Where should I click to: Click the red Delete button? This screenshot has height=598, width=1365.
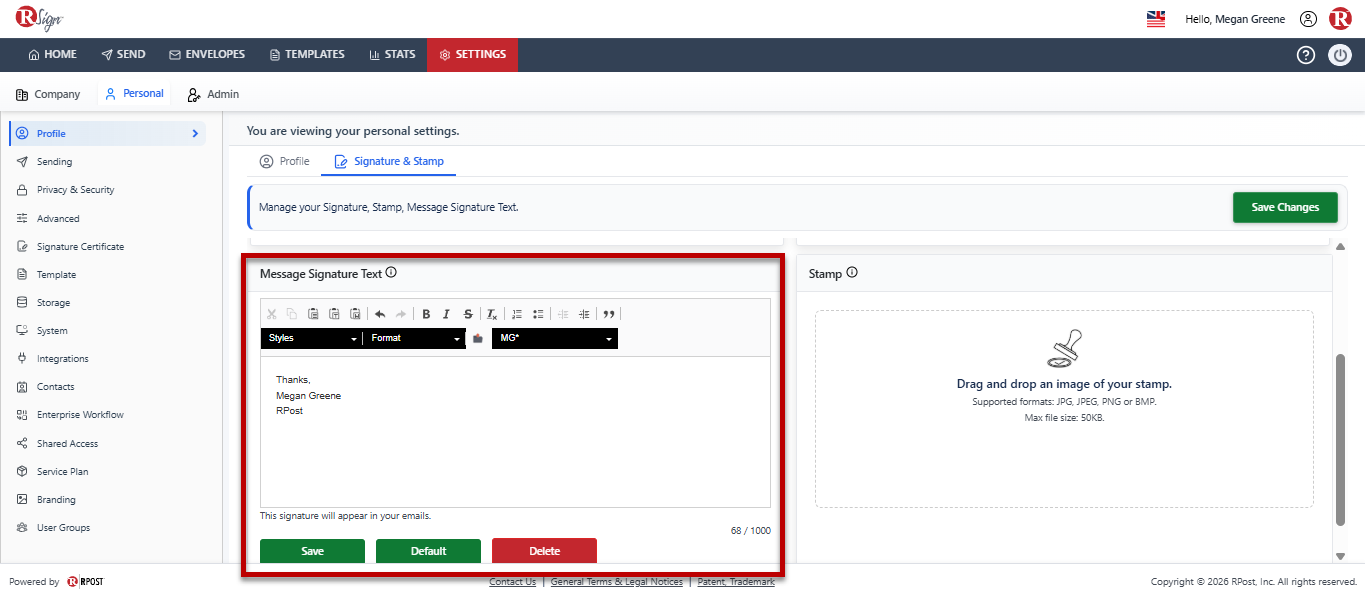pyautogui.click(x=544, y=551)
